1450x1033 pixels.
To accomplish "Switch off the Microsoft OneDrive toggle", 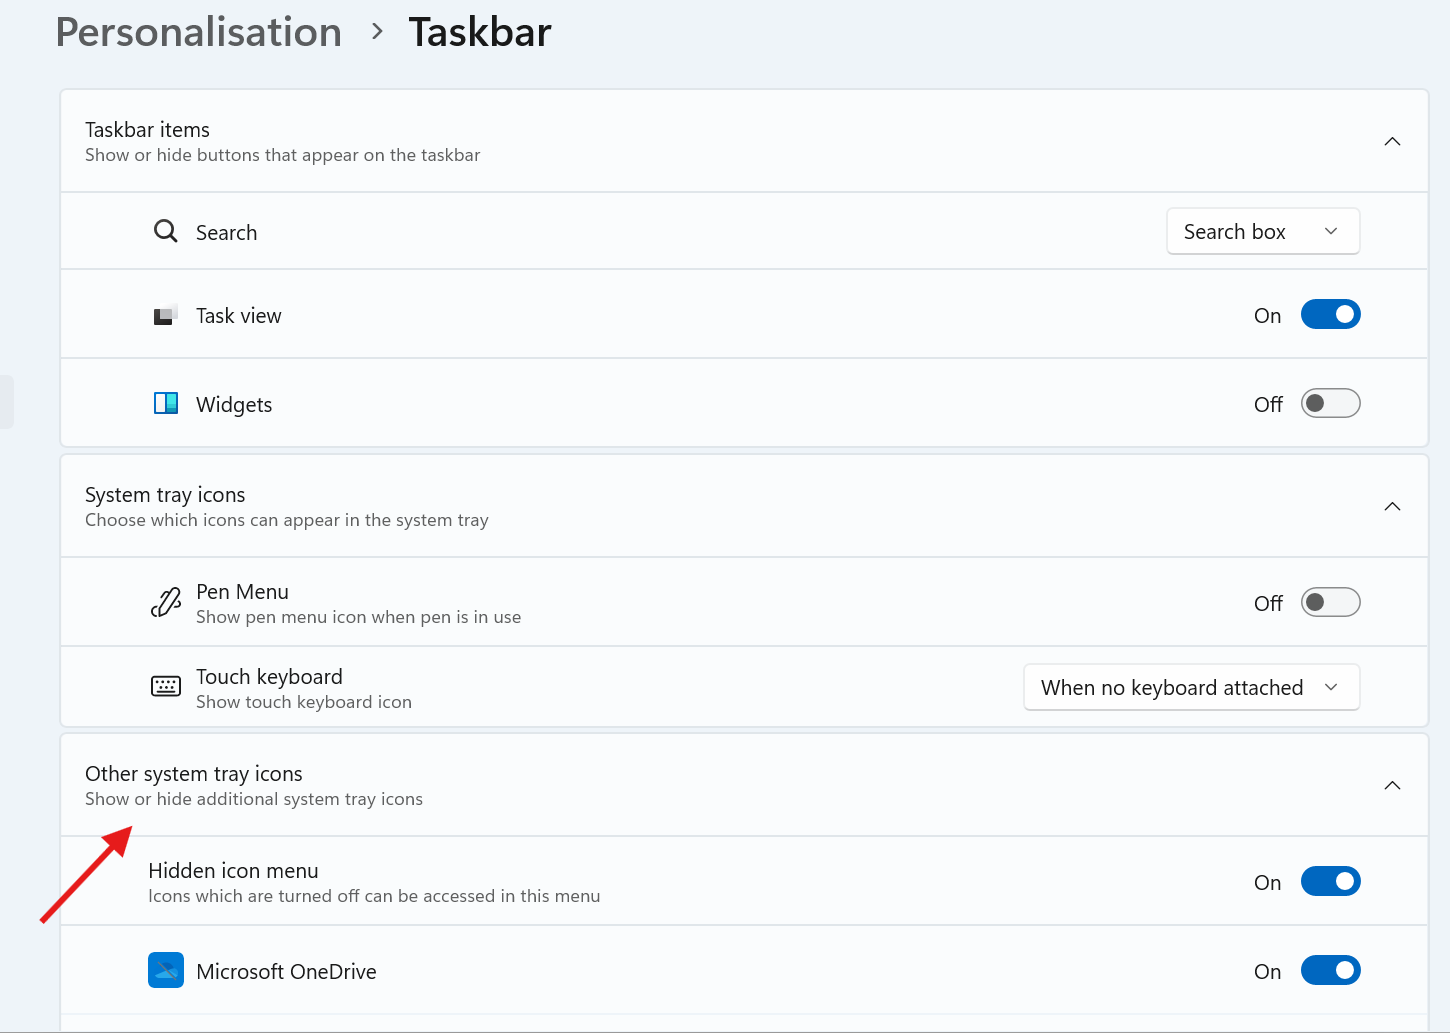I will click(1330, 970).
